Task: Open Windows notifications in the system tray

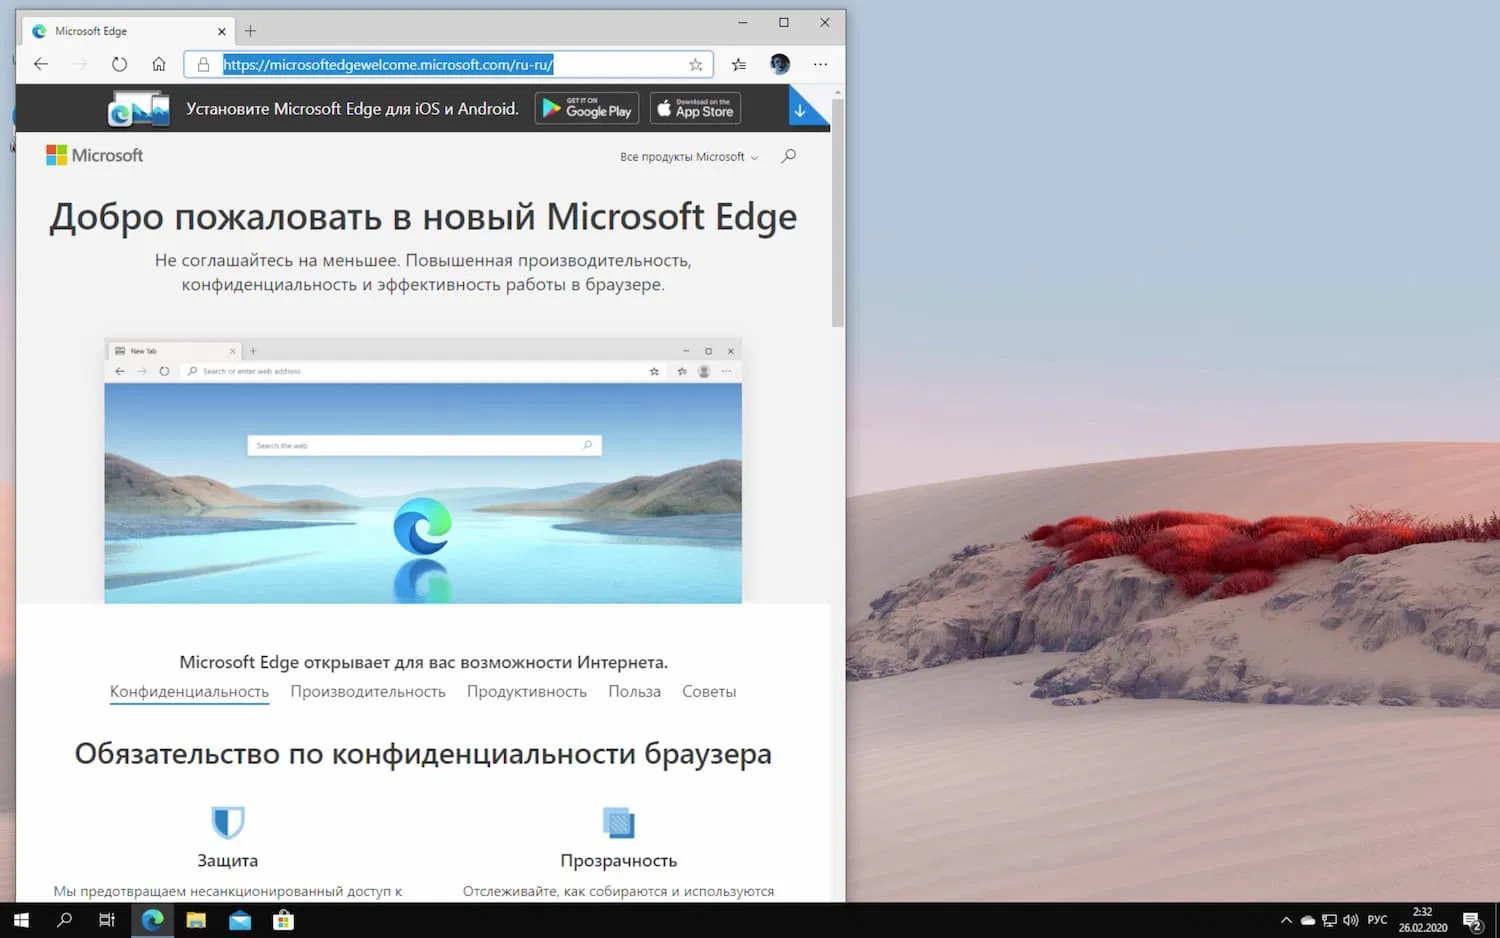Action: click(x=1470, y=919)
